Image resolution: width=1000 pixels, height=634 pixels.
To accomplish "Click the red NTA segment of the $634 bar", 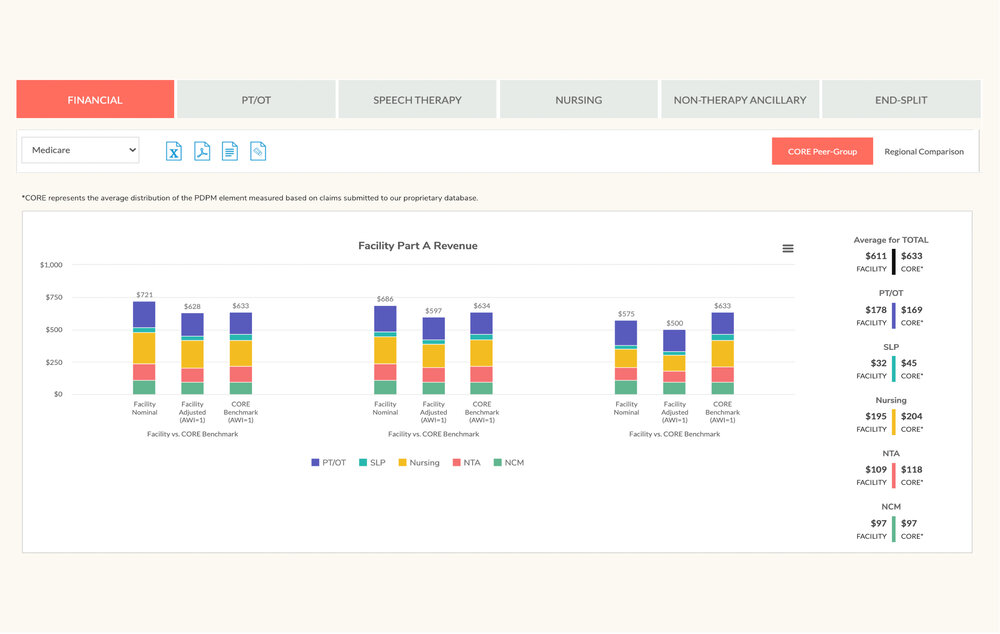I will click(482, 374).
